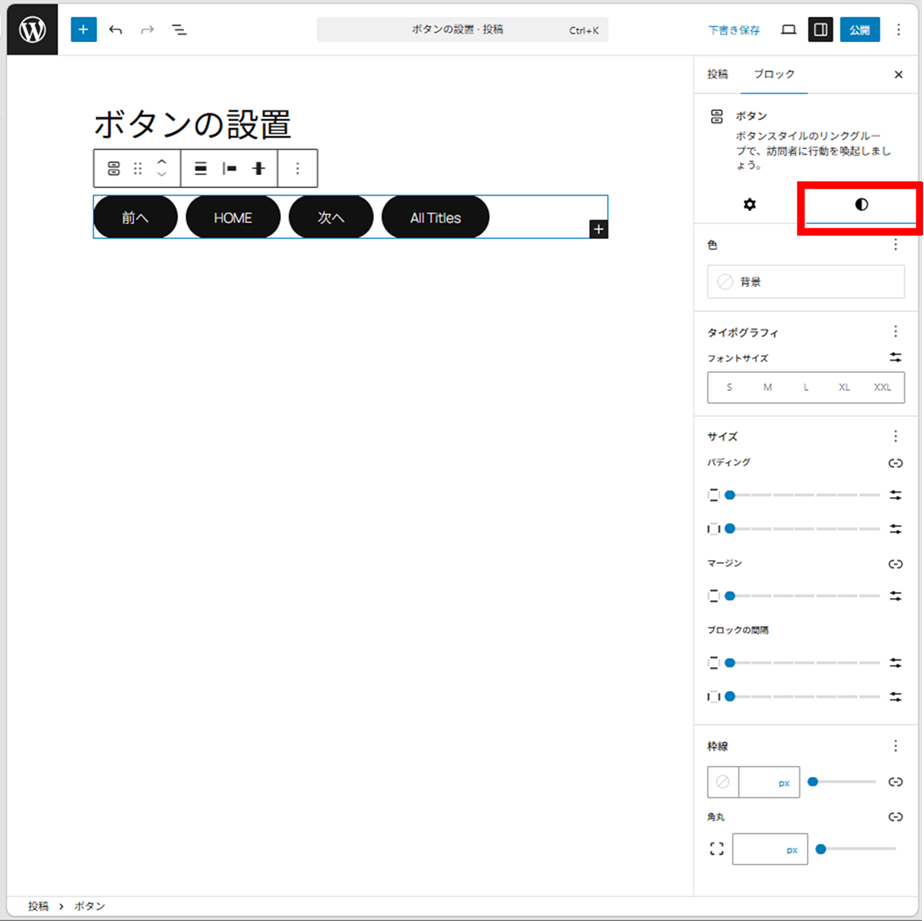
Task: Switch to the 投稿 tab
Action: click(x=718, y=74)
